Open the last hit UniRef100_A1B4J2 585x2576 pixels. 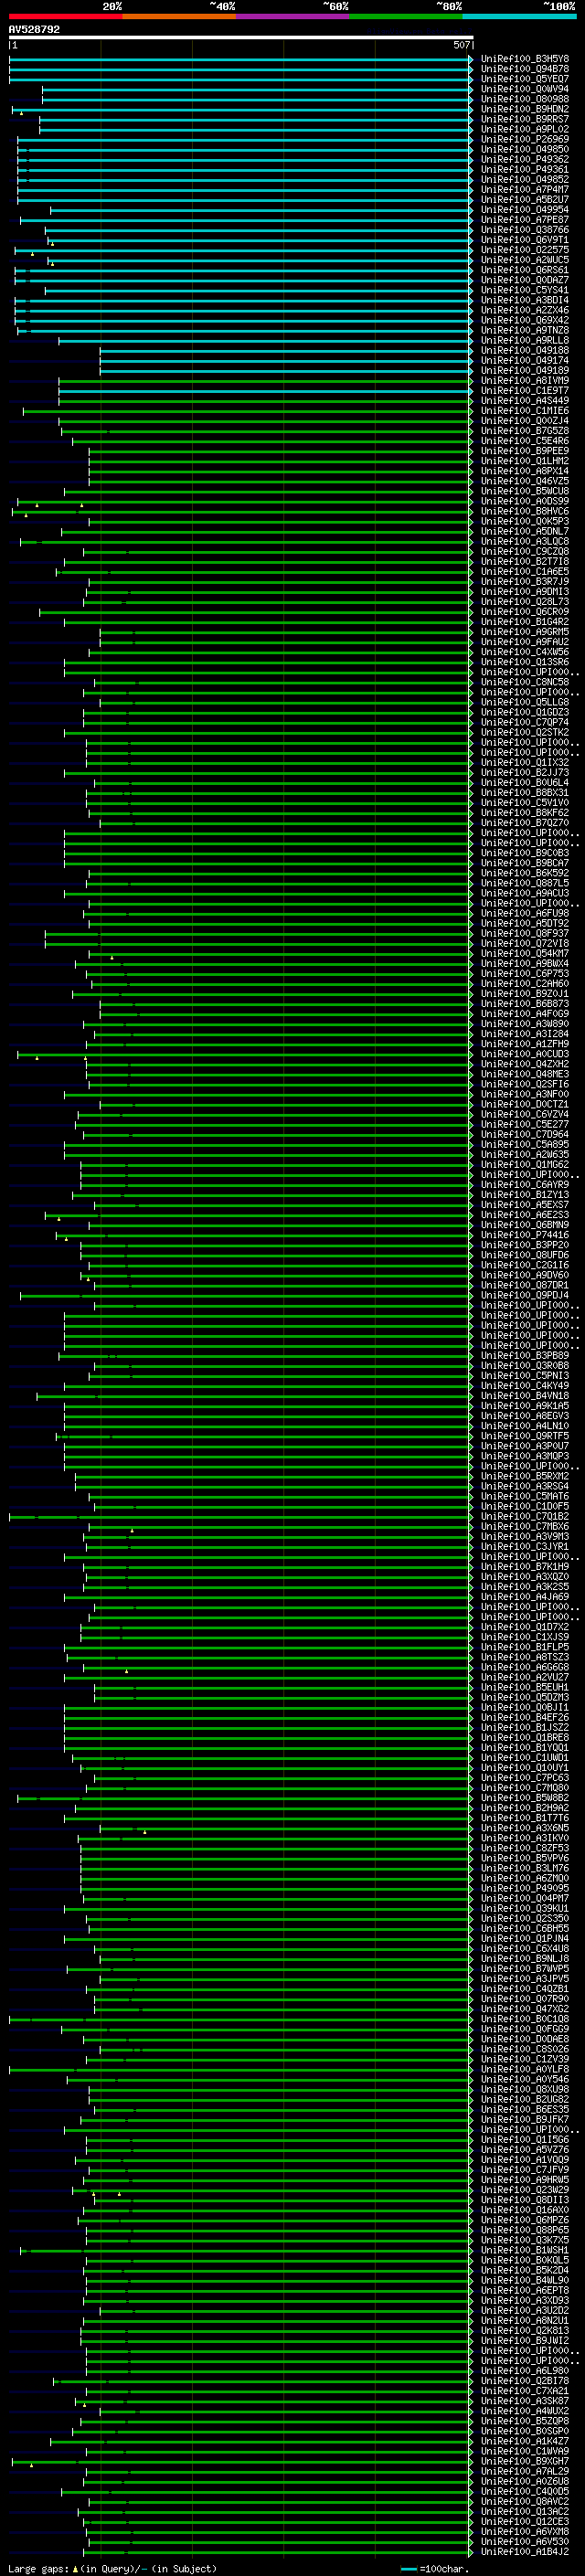[x=524, y=2551]
